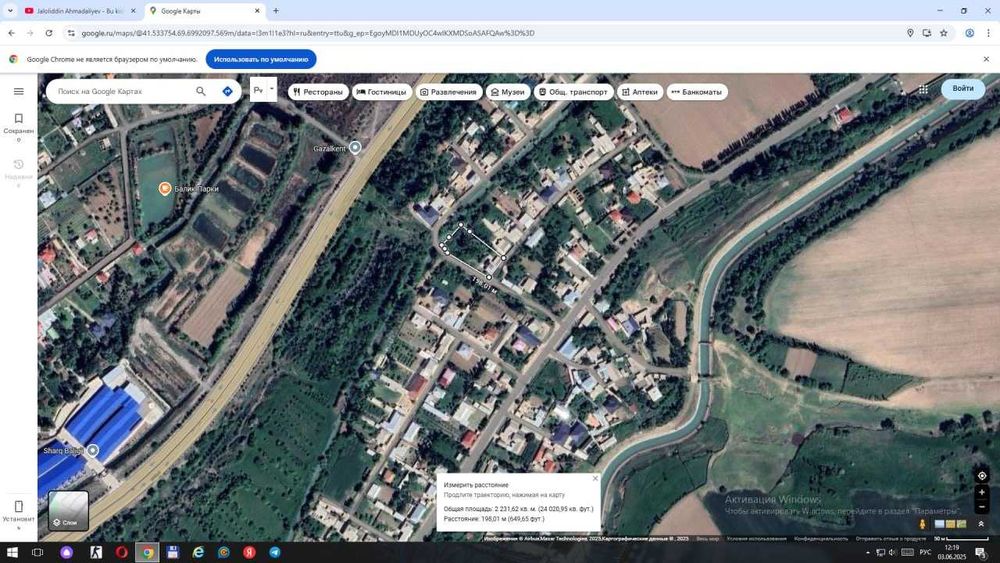Filter map by Рестораны chip

tap(318, 92)
